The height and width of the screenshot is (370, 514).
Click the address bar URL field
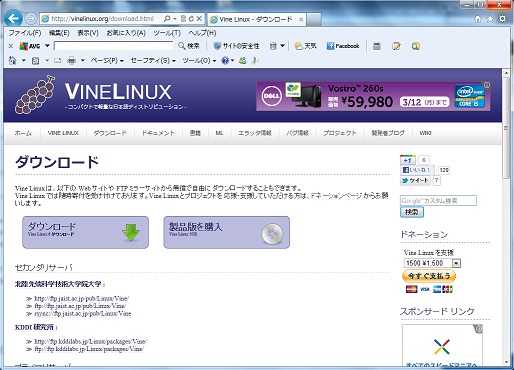(x=103, y=19)
